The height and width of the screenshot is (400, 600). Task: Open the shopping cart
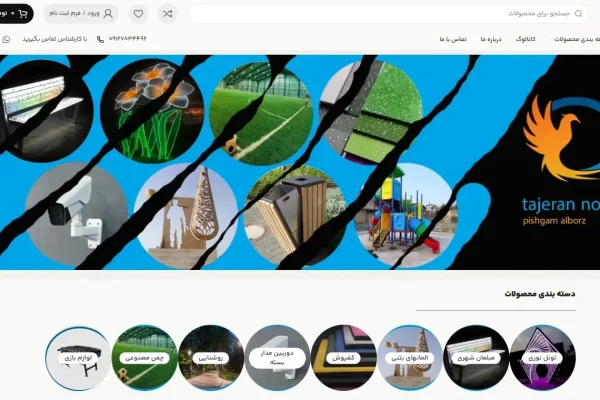(x=15, y=14)
